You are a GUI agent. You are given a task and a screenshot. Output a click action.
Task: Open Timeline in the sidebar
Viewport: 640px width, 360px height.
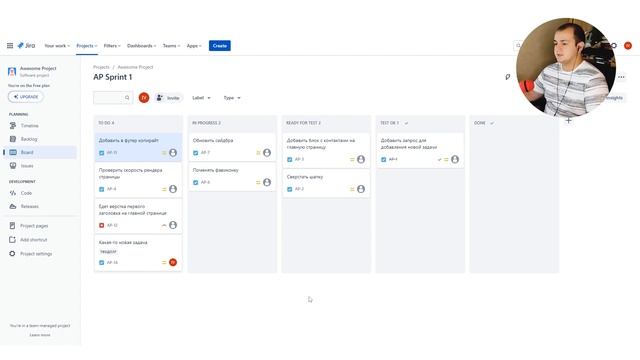(40, 126)
